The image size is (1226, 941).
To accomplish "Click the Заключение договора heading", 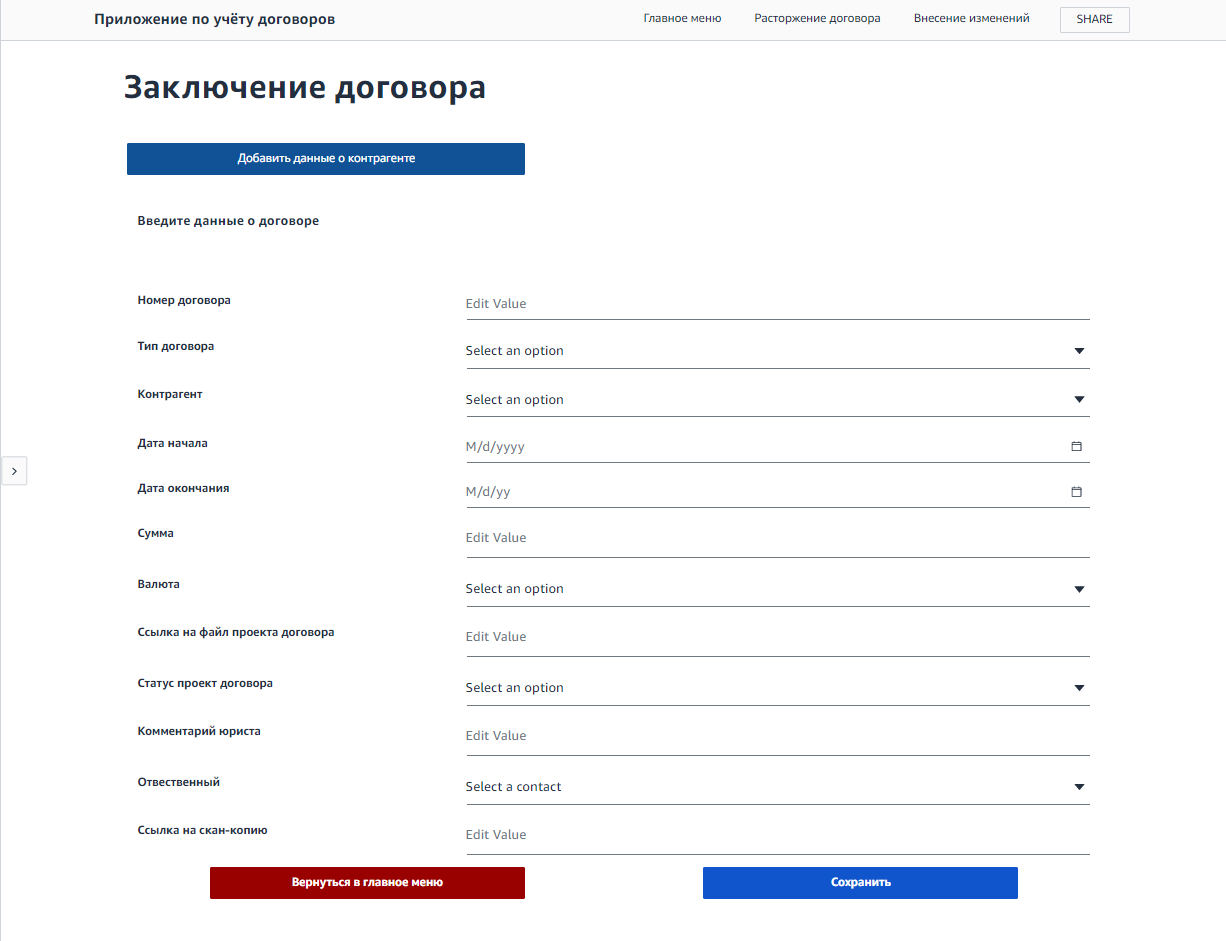I will click(305, 88).
